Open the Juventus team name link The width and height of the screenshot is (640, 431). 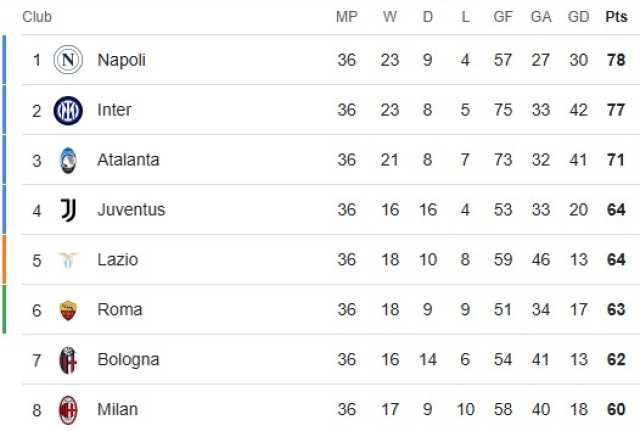[x=131, y=210]
